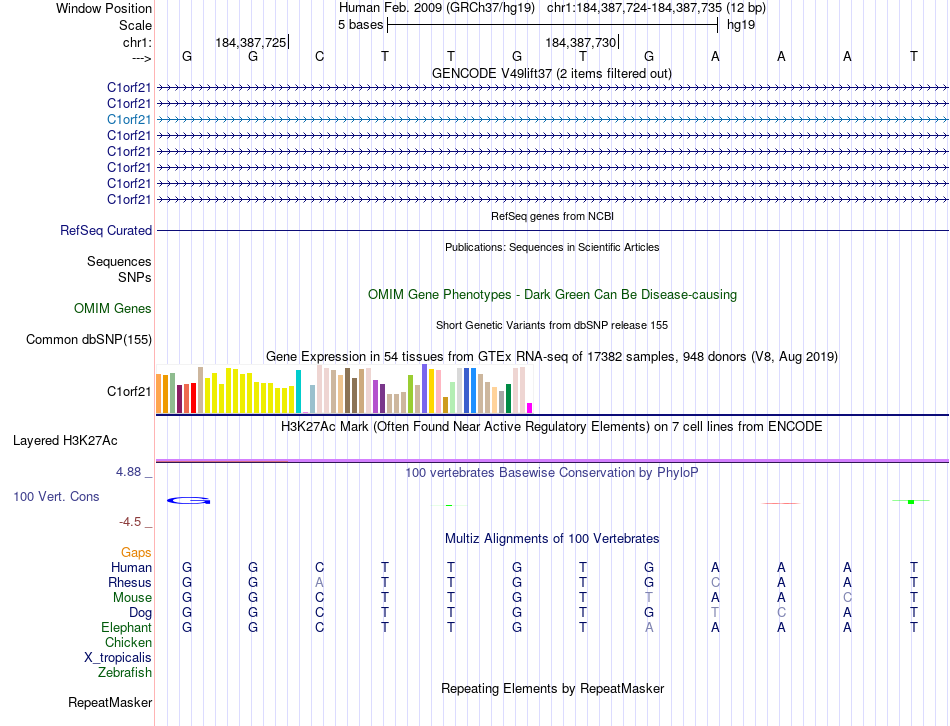The width and height of the screenshot is (950, 726).
Task: Select the Sequences label of the Publications track
Action: (x=119, y=261)
